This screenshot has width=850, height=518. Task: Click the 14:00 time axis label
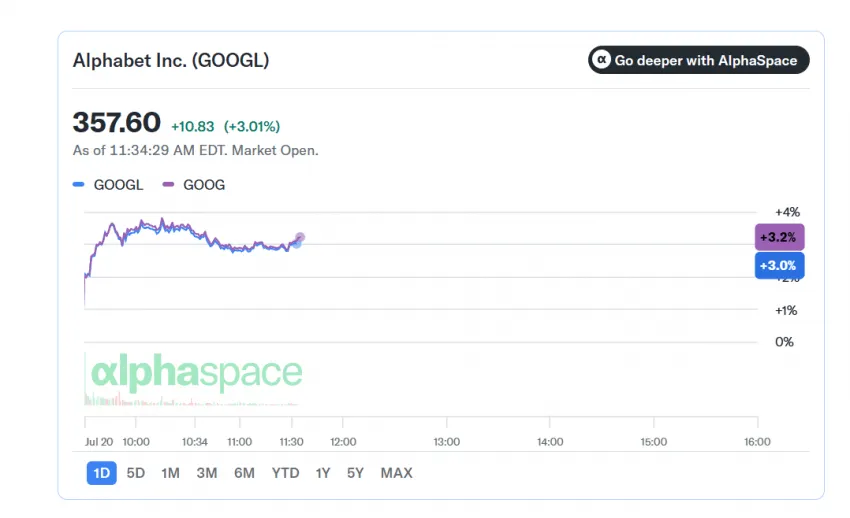(550, 442)
